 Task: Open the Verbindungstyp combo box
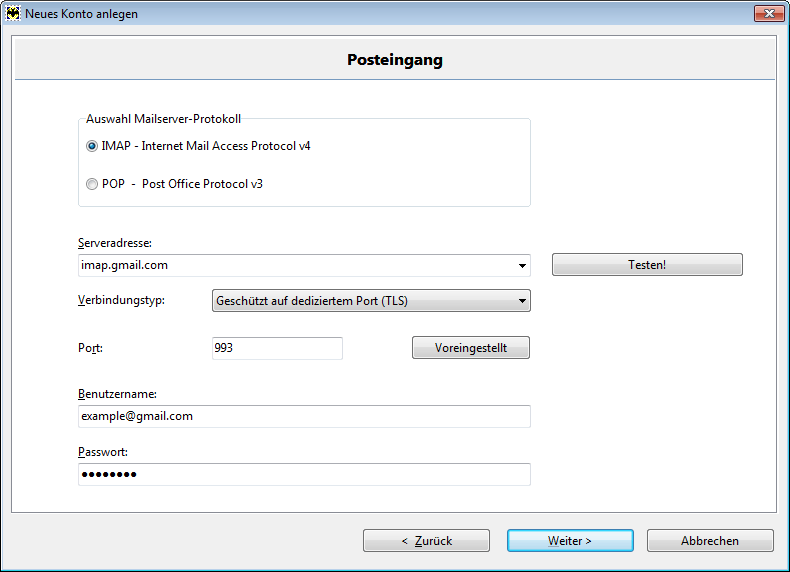click(371, 301)
